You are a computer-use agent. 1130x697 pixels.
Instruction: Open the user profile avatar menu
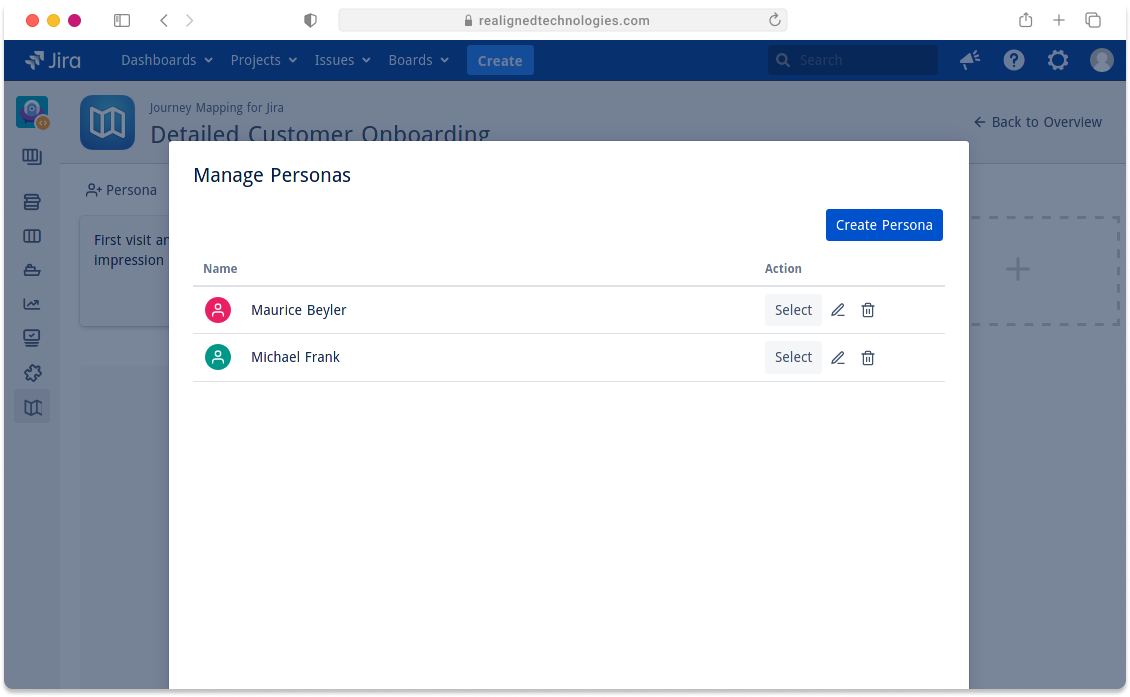pos(1102,60)
